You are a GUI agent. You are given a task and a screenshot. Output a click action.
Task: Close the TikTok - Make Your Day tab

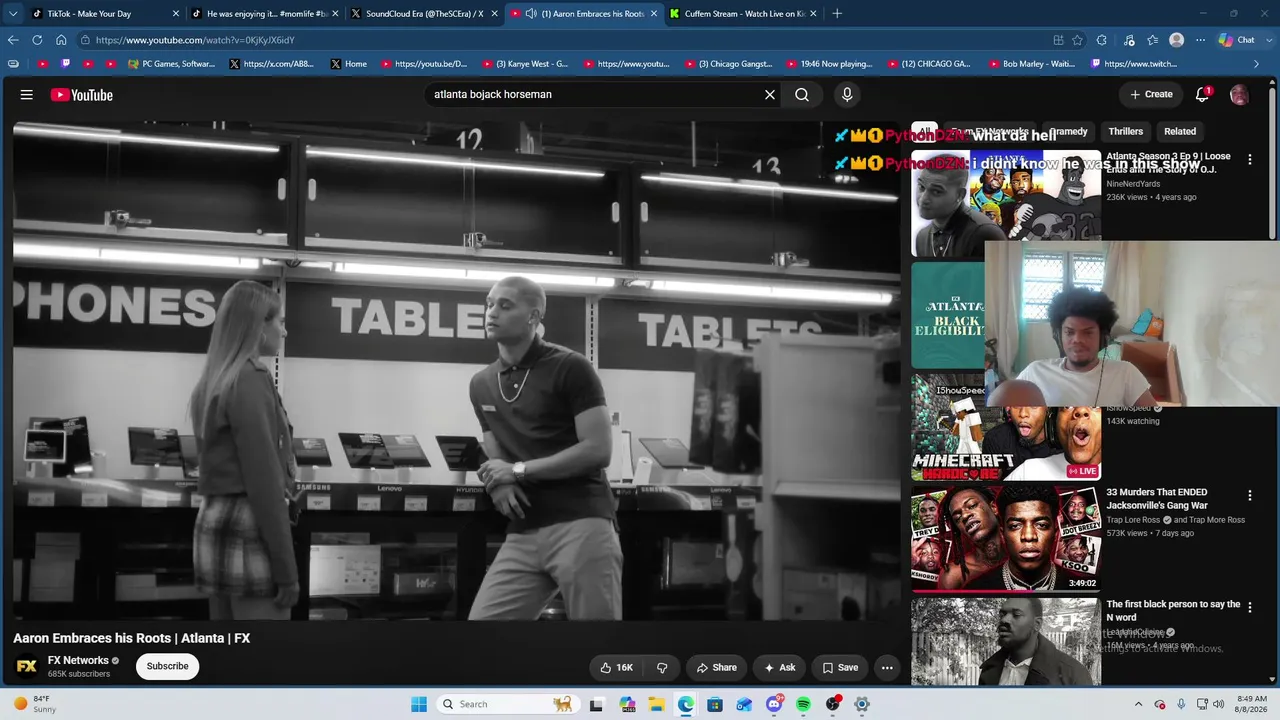(176, 14)
